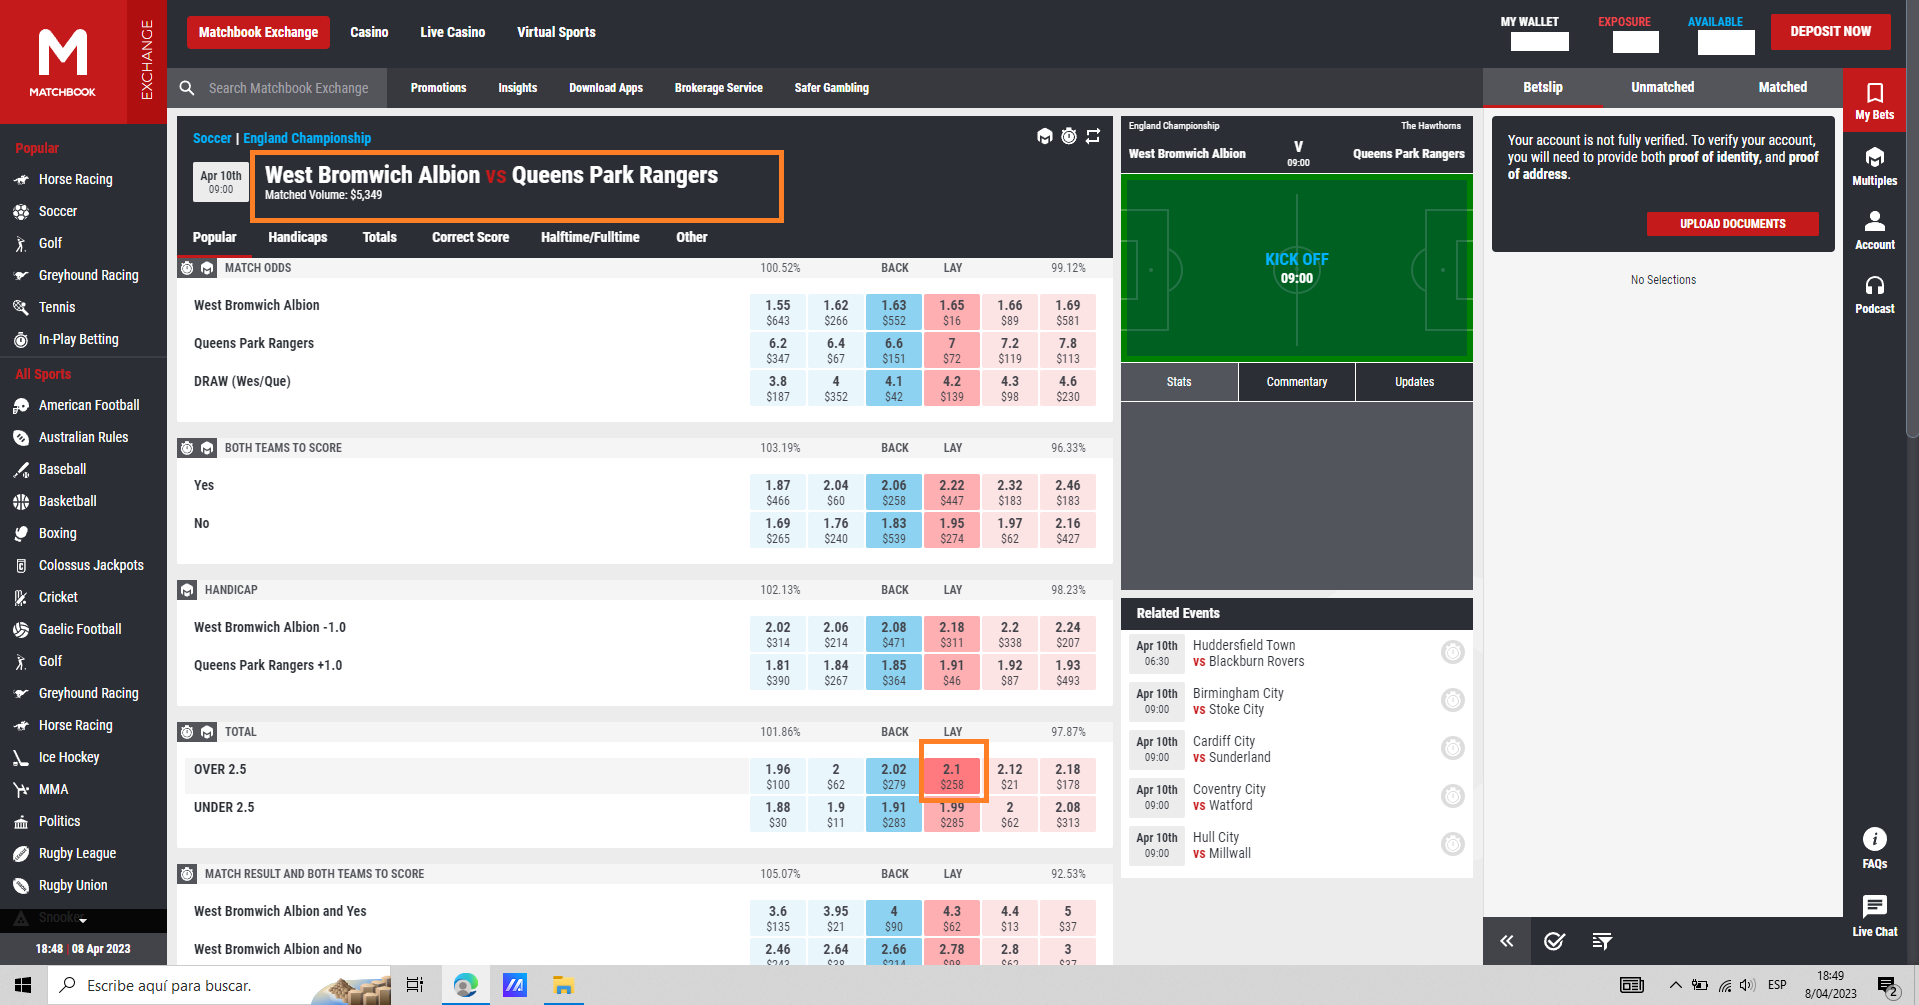1919x1005 pixels.
Task: Click the UPLOAD DOCUMENTS button
Action: click(1732, 224)
